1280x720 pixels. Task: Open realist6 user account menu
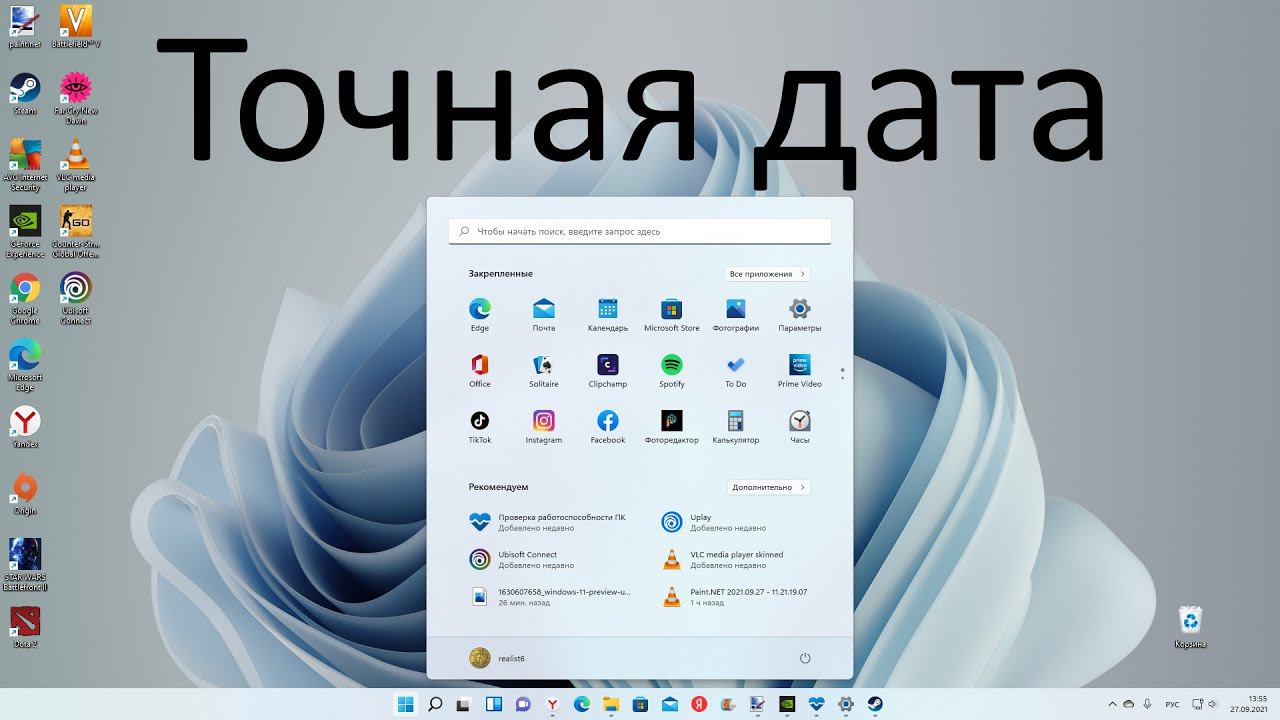[x=497, y=658]
